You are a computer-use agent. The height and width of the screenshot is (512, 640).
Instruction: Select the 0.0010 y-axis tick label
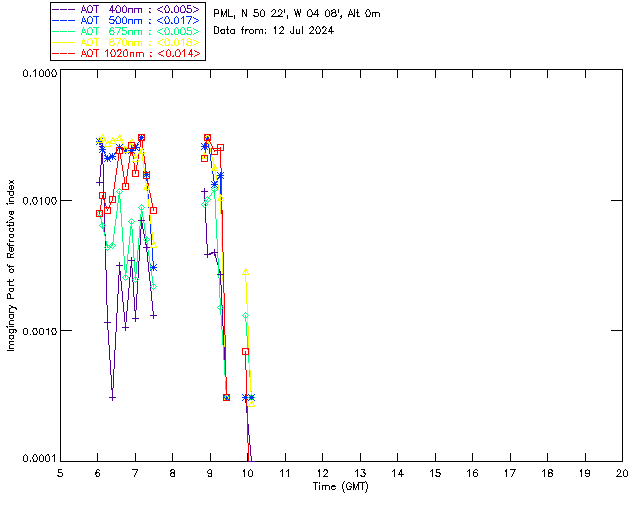(40, 331)
